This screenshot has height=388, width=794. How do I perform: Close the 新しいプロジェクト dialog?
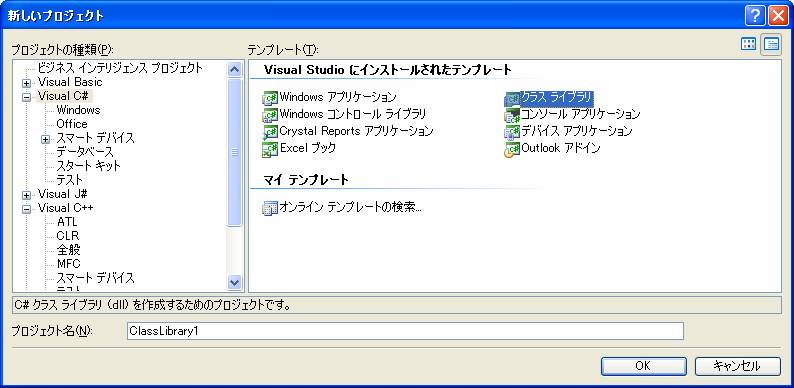pyautogui.click(x=778, y=16)
